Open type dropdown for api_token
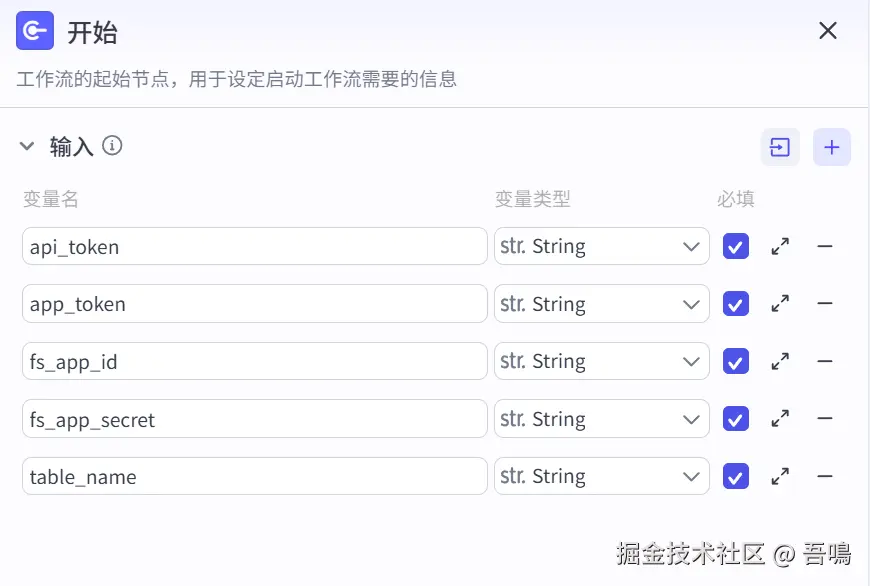The image size is (870, 586). tap(602, 246)
